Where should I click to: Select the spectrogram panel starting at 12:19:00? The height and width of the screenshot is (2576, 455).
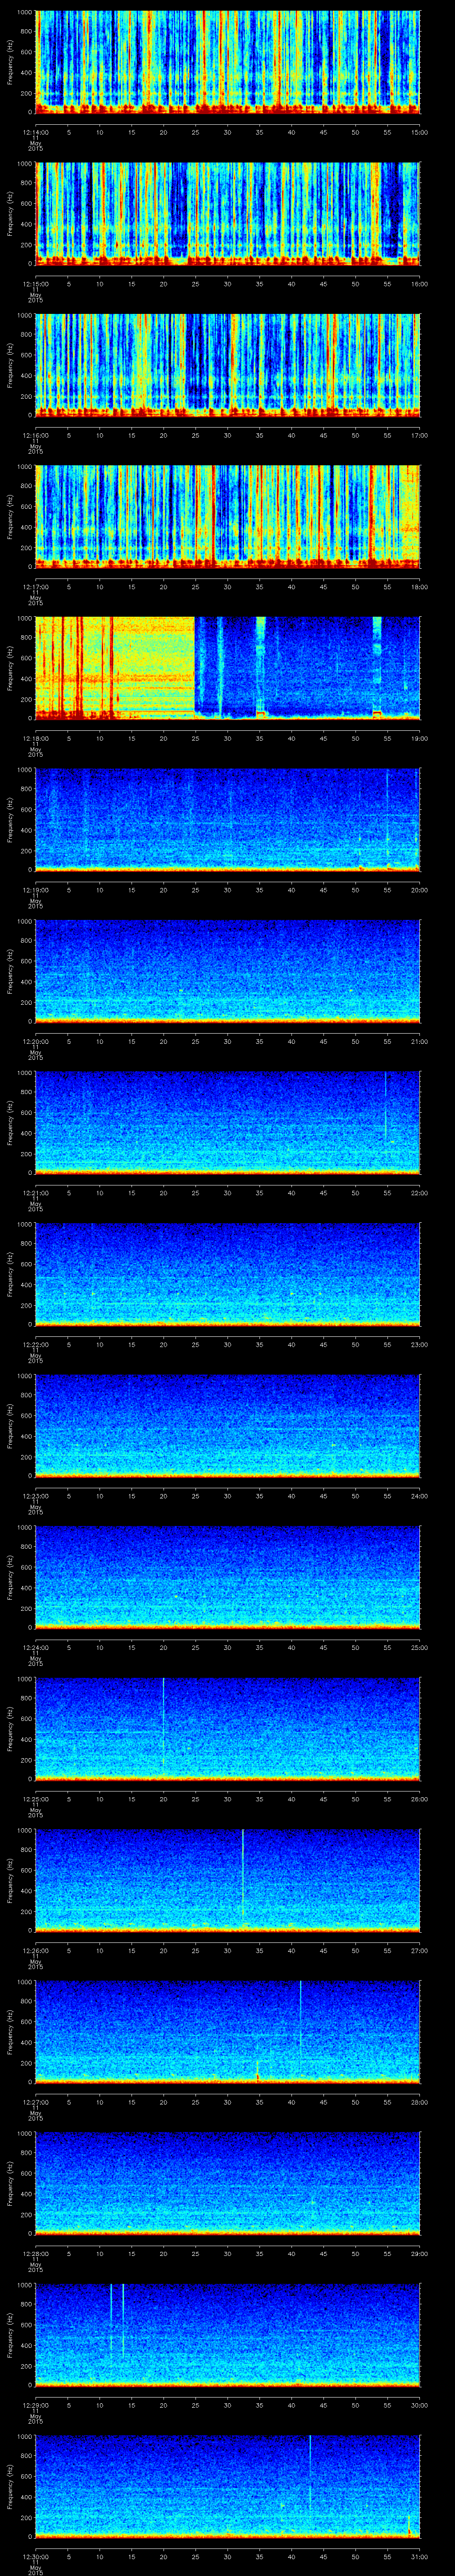pos(228,819)
